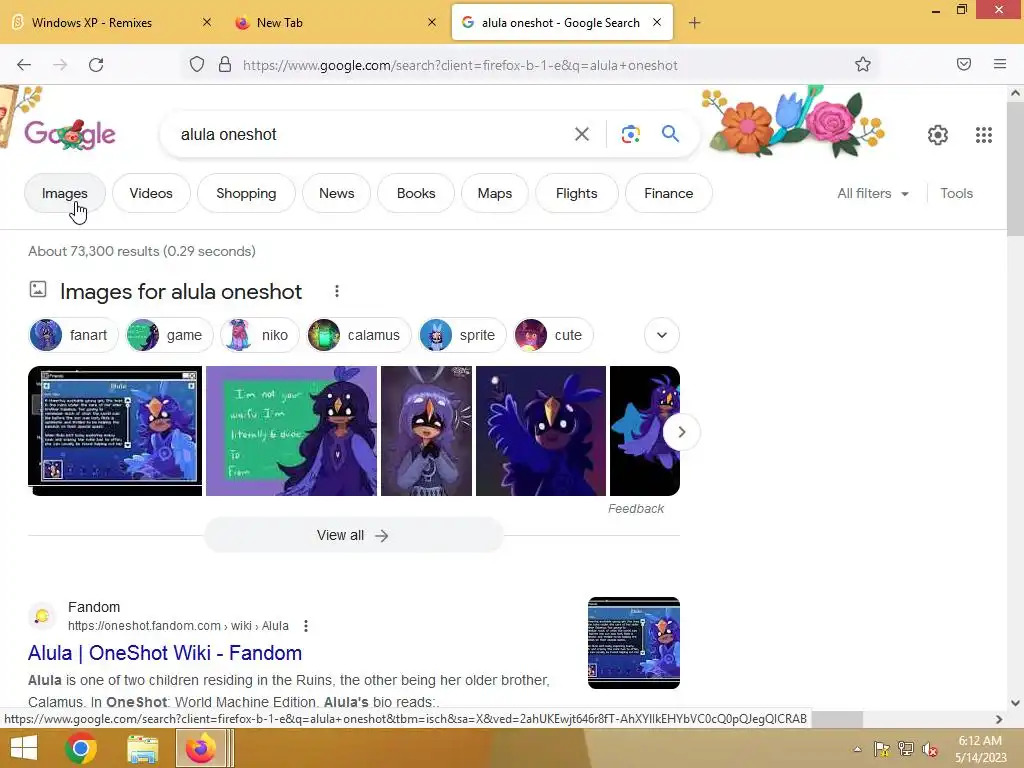Open a new tab with plus button
1024x768 pixels.
[694, 23]
